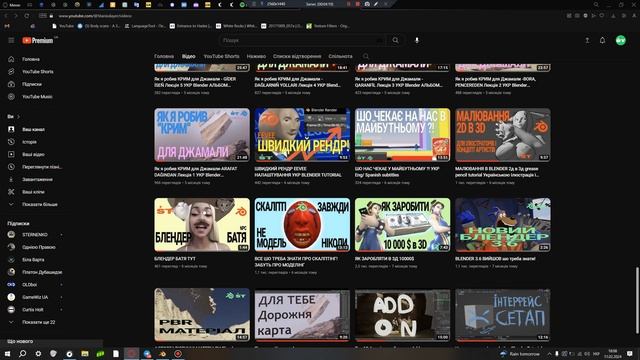
Task: Reload the page with browser refresh
Action: [27, 16]
